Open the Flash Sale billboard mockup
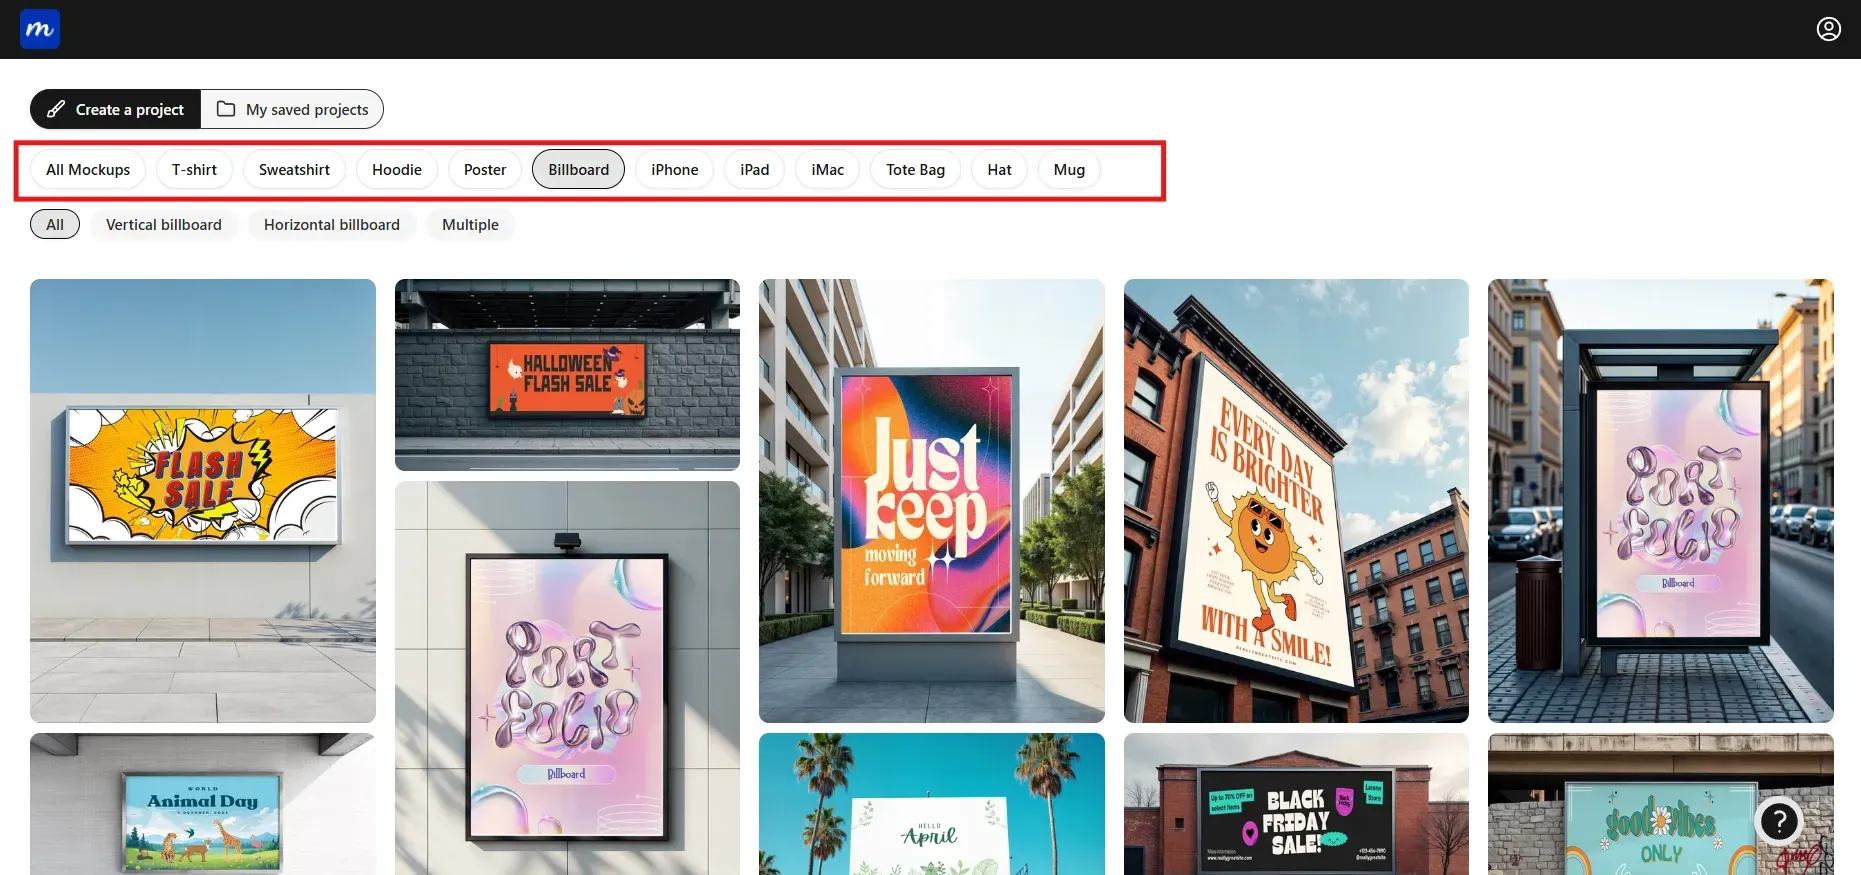The image size is (1861, 875). click(x=203, y=500)
